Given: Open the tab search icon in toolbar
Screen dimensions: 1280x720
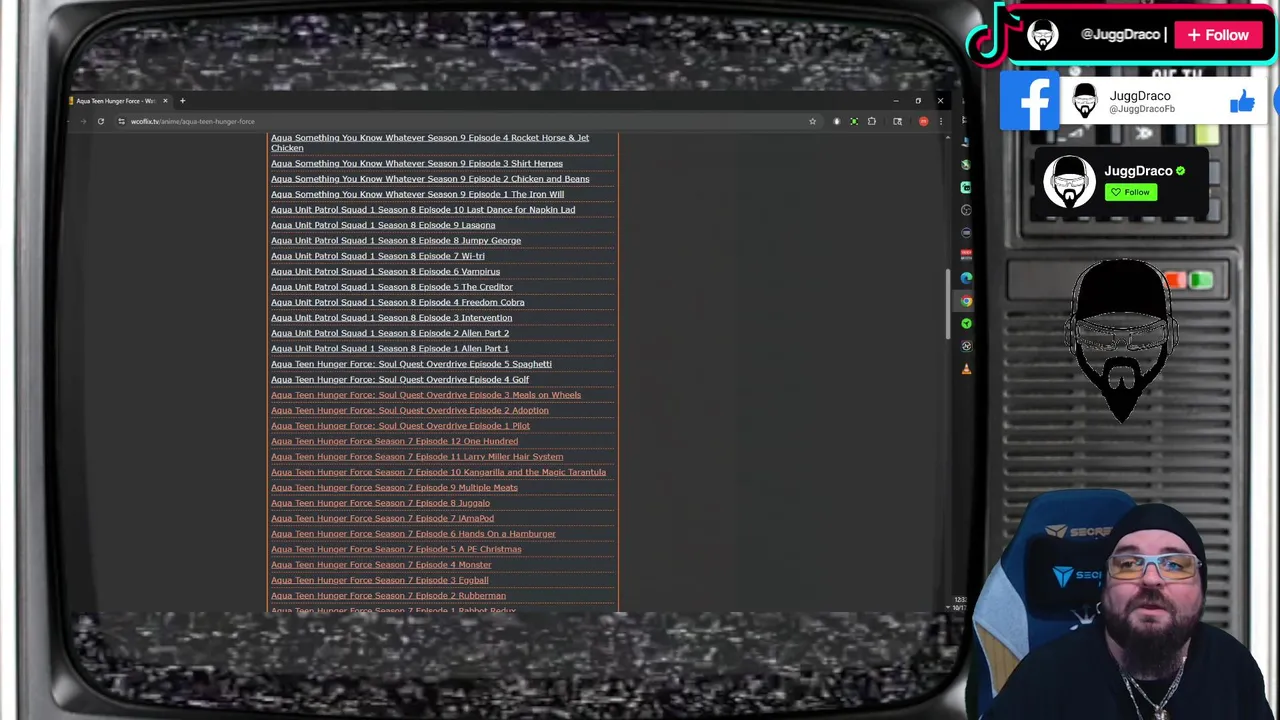Looking at the screenshot, I should [897, 121].
